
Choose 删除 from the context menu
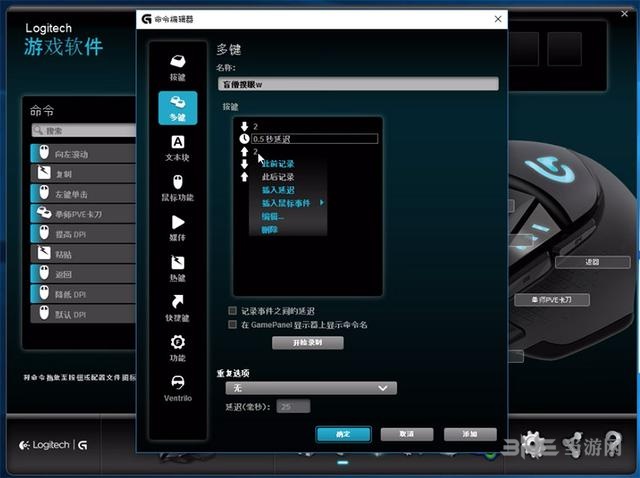[269, 229]
